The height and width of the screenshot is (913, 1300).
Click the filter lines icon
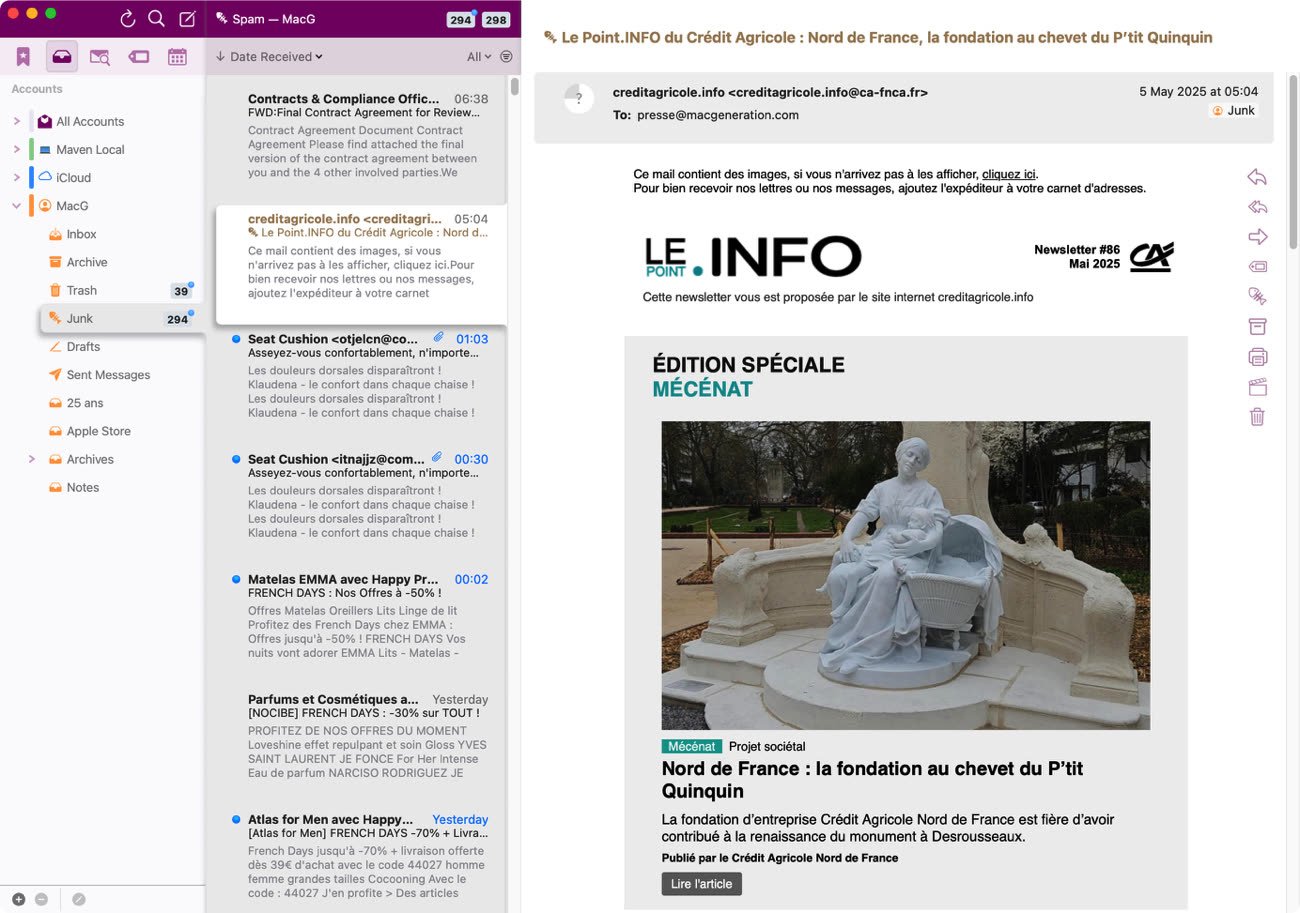[x=506, y=57]
